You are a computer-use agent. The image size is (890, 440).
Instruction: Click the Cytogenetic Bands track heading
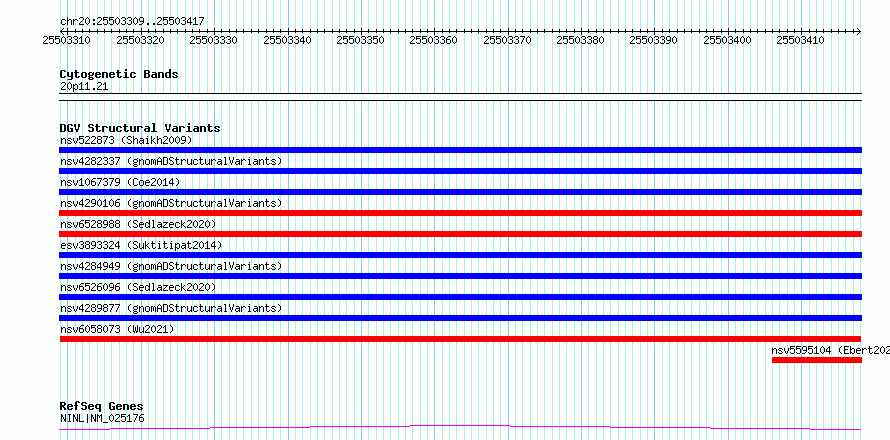coord(119,74)
